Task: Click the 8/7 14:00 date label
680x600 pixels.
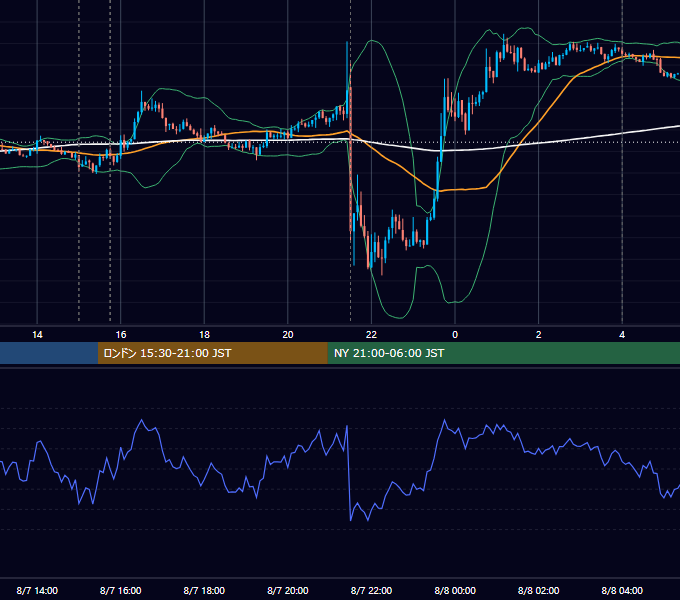Action: tap(37, 590)
